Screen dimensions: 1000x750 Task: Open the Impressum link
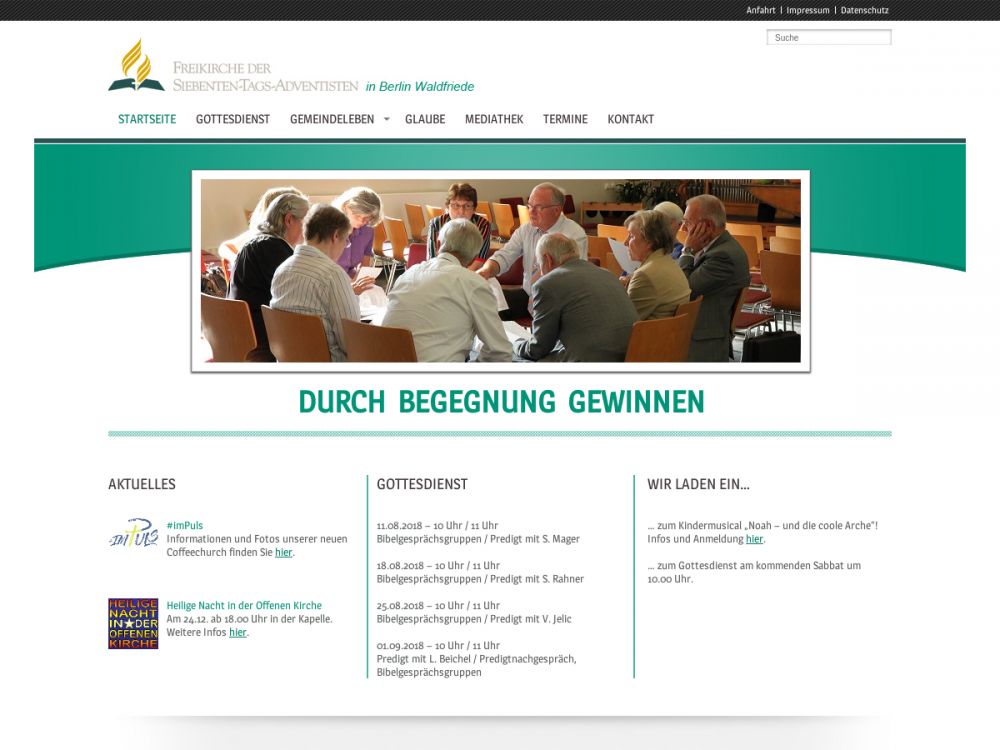[808, 10]
